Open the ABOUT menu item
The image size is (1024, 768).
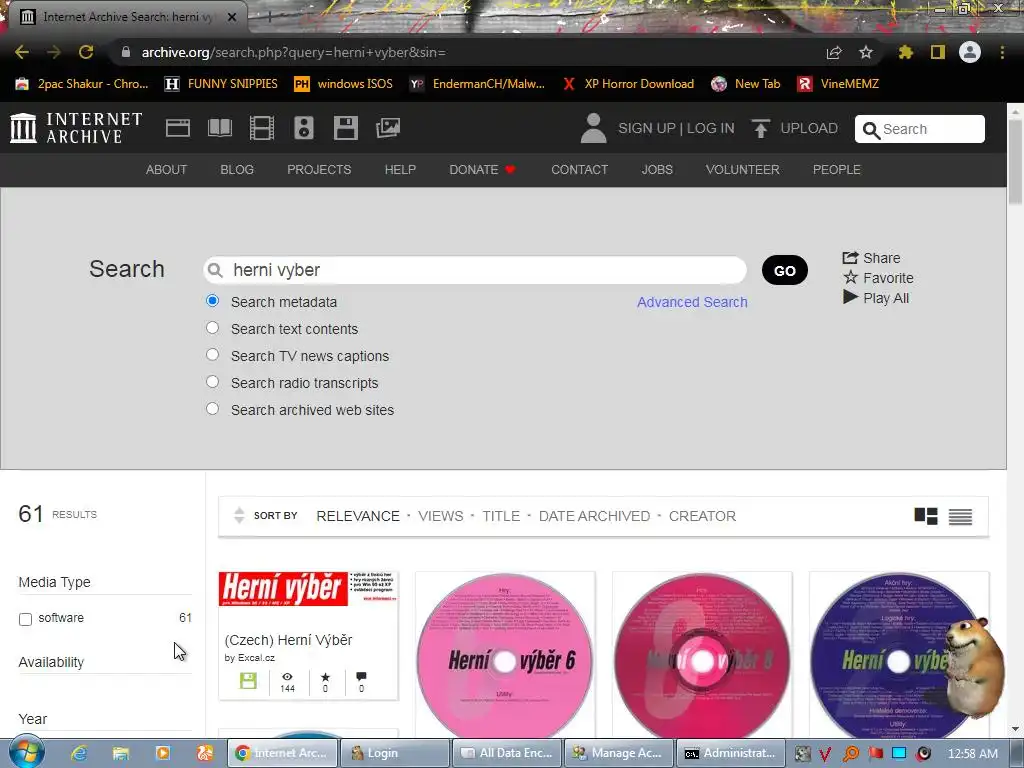(x=166, y=170)
